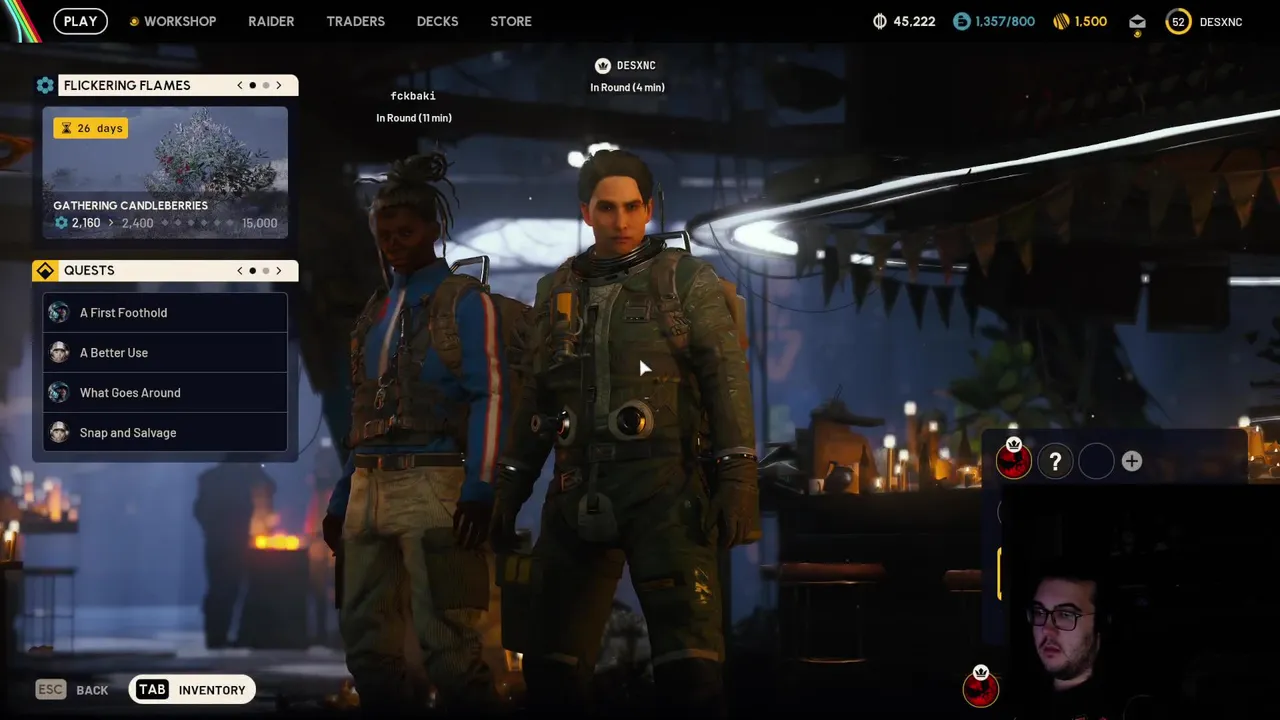The width and height of the screenshot is (1280, 720).
Task: Select second Flickering Flames page dot
Action: [266, 85]
